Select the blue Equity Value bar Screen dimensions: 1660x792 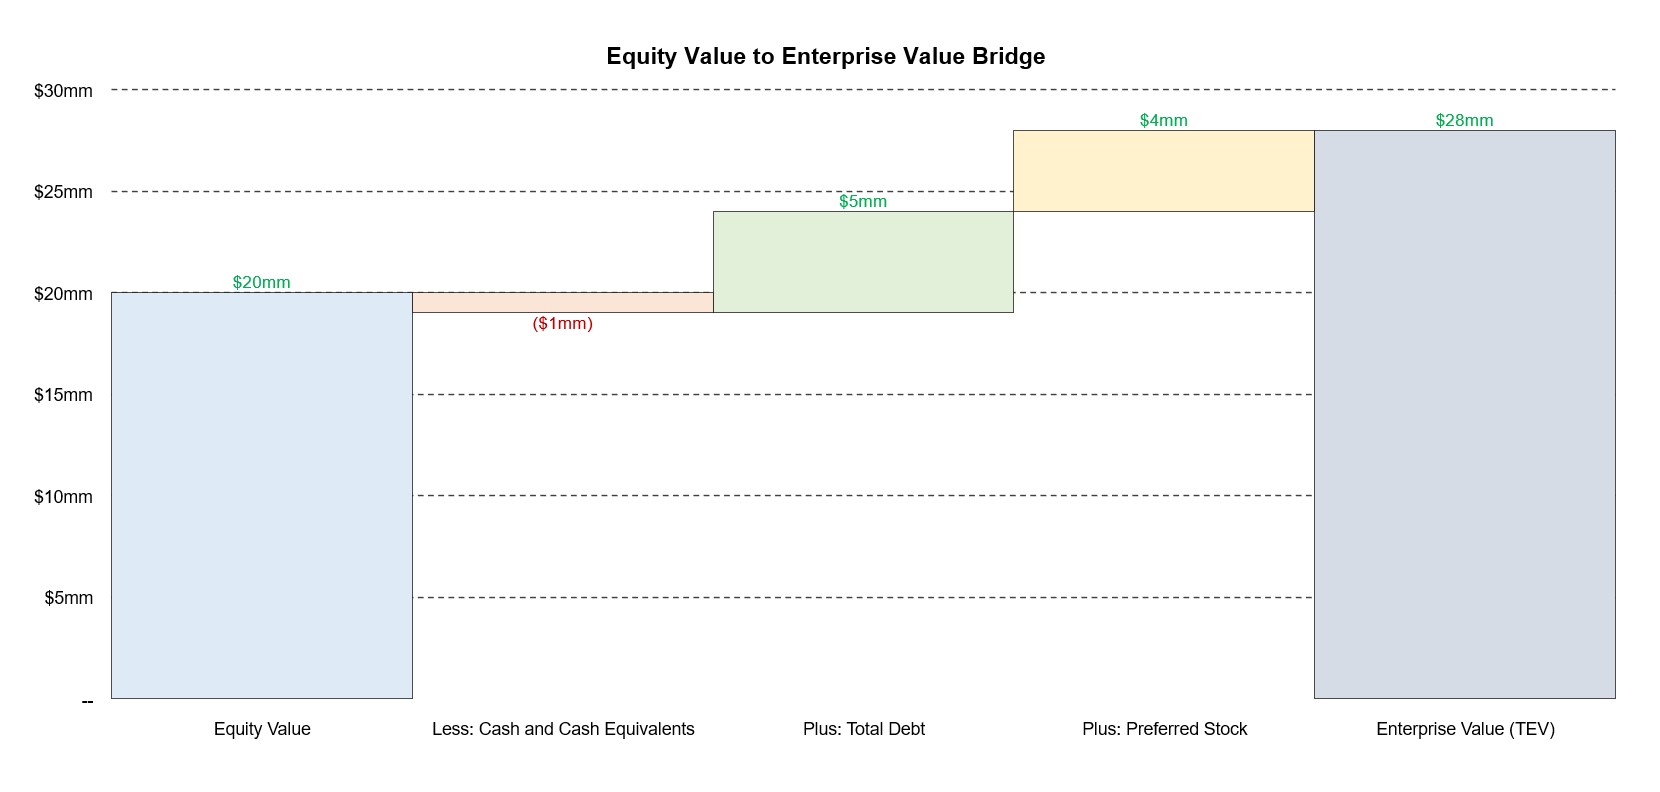[262, 495]
